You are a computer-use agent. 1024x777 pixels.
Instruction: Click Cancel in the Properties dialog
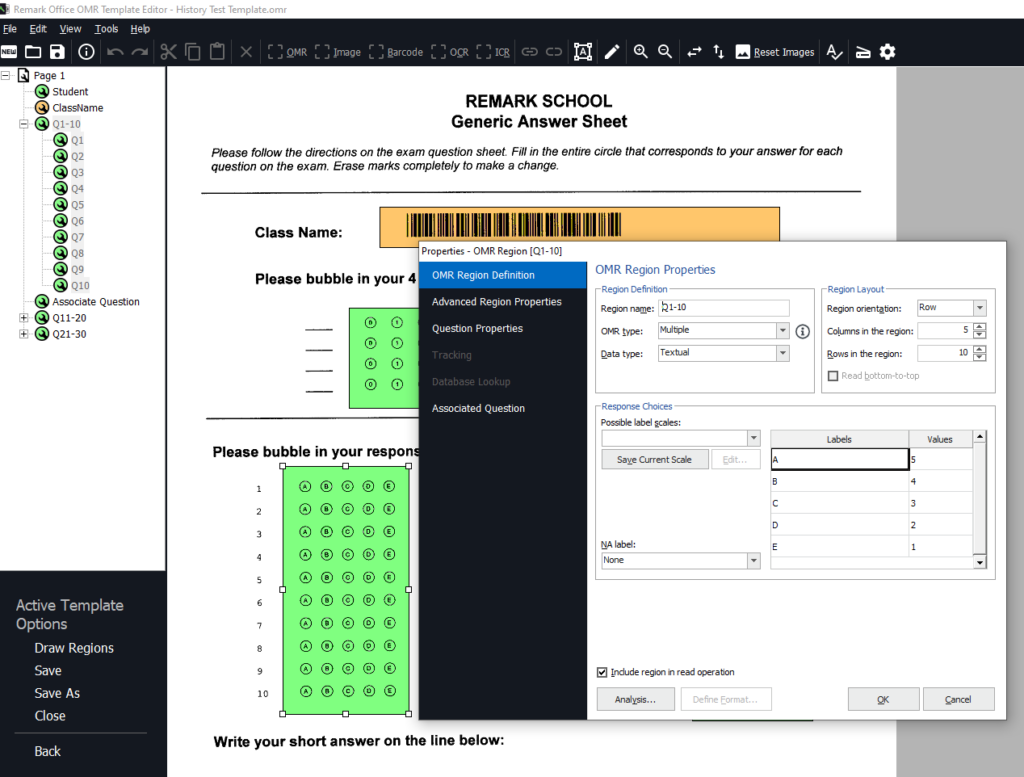(958, 699)
